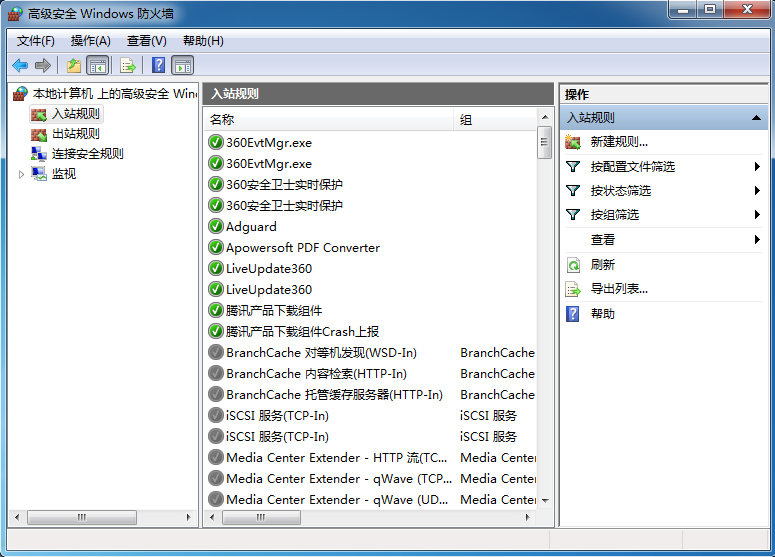Click the rule list scroll down arrow
775x557 pixels.
(545, 501)
